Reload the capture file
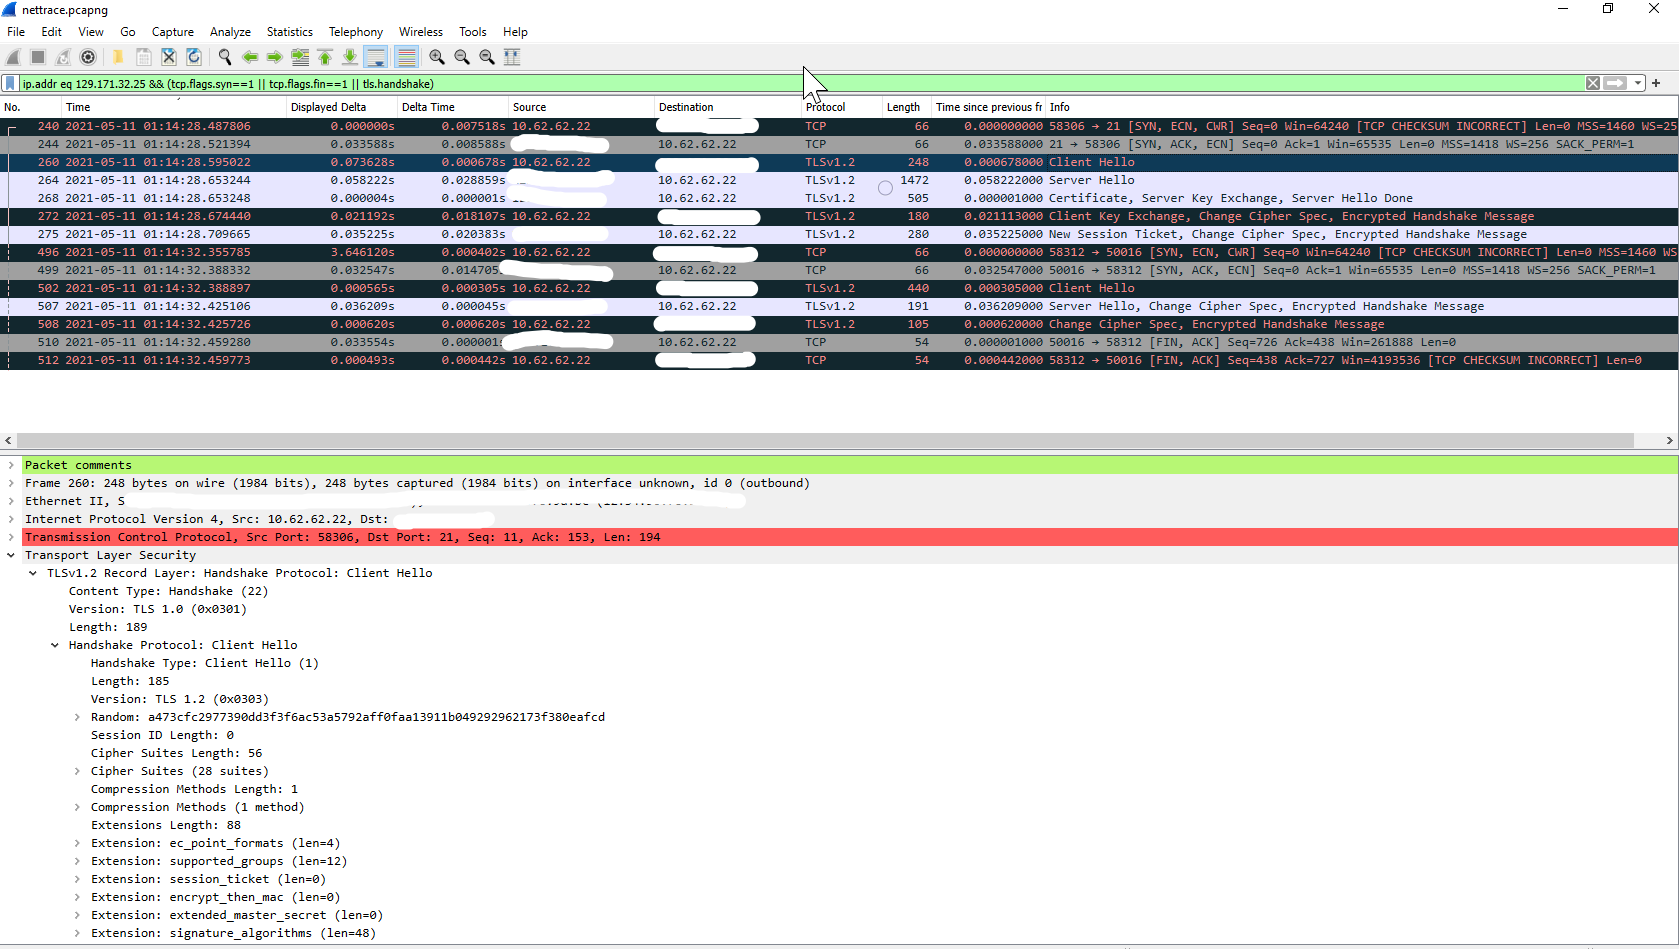The width and height of the screenshot is (1679, 949). tap(194, 57)
